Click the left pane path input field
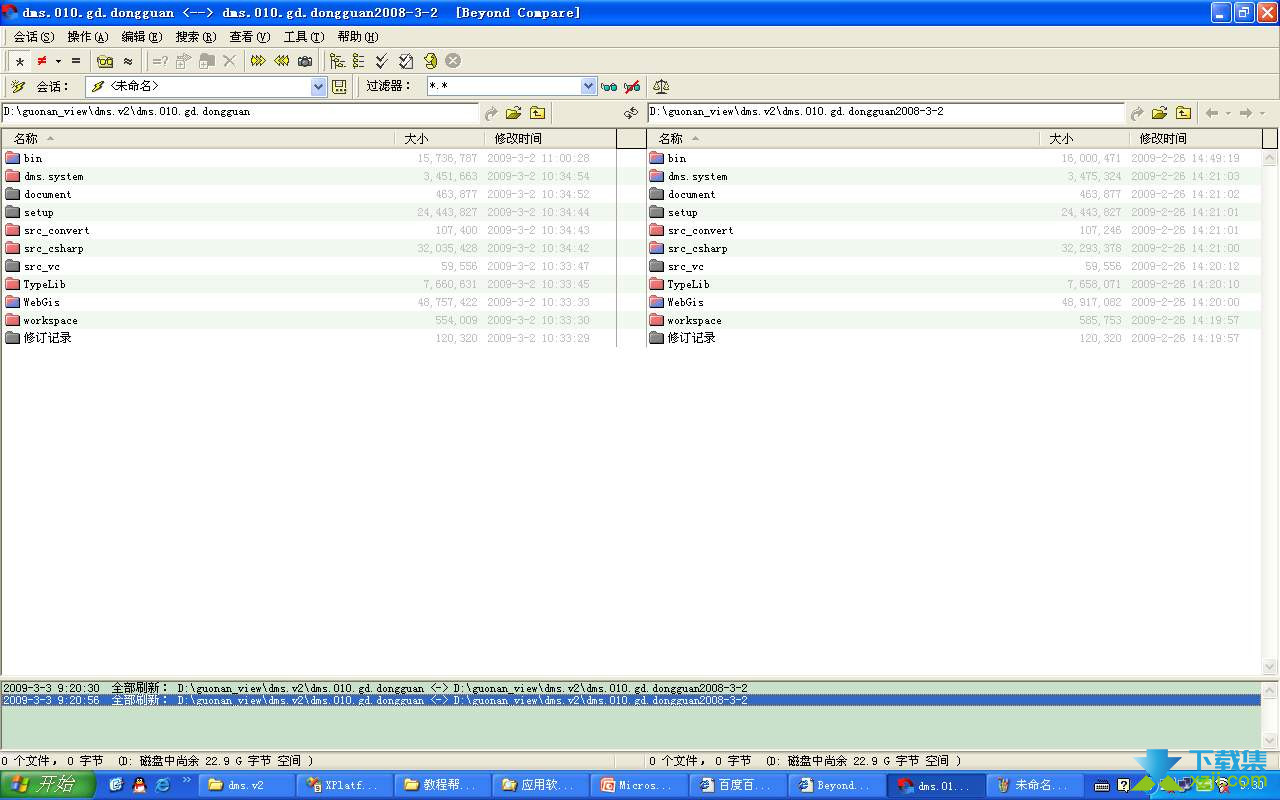 coord(240,112)
